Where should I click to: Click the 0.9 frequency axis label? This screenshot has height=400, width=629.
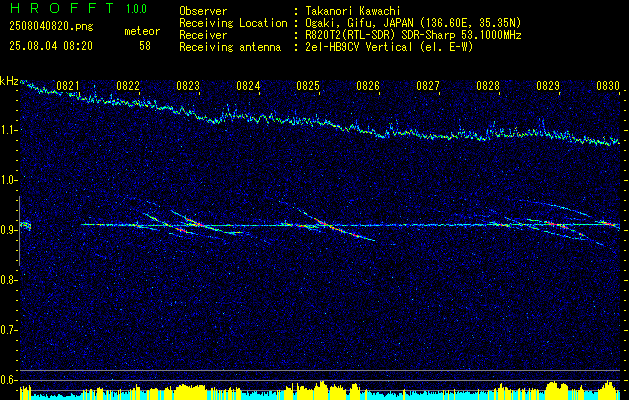8,230
